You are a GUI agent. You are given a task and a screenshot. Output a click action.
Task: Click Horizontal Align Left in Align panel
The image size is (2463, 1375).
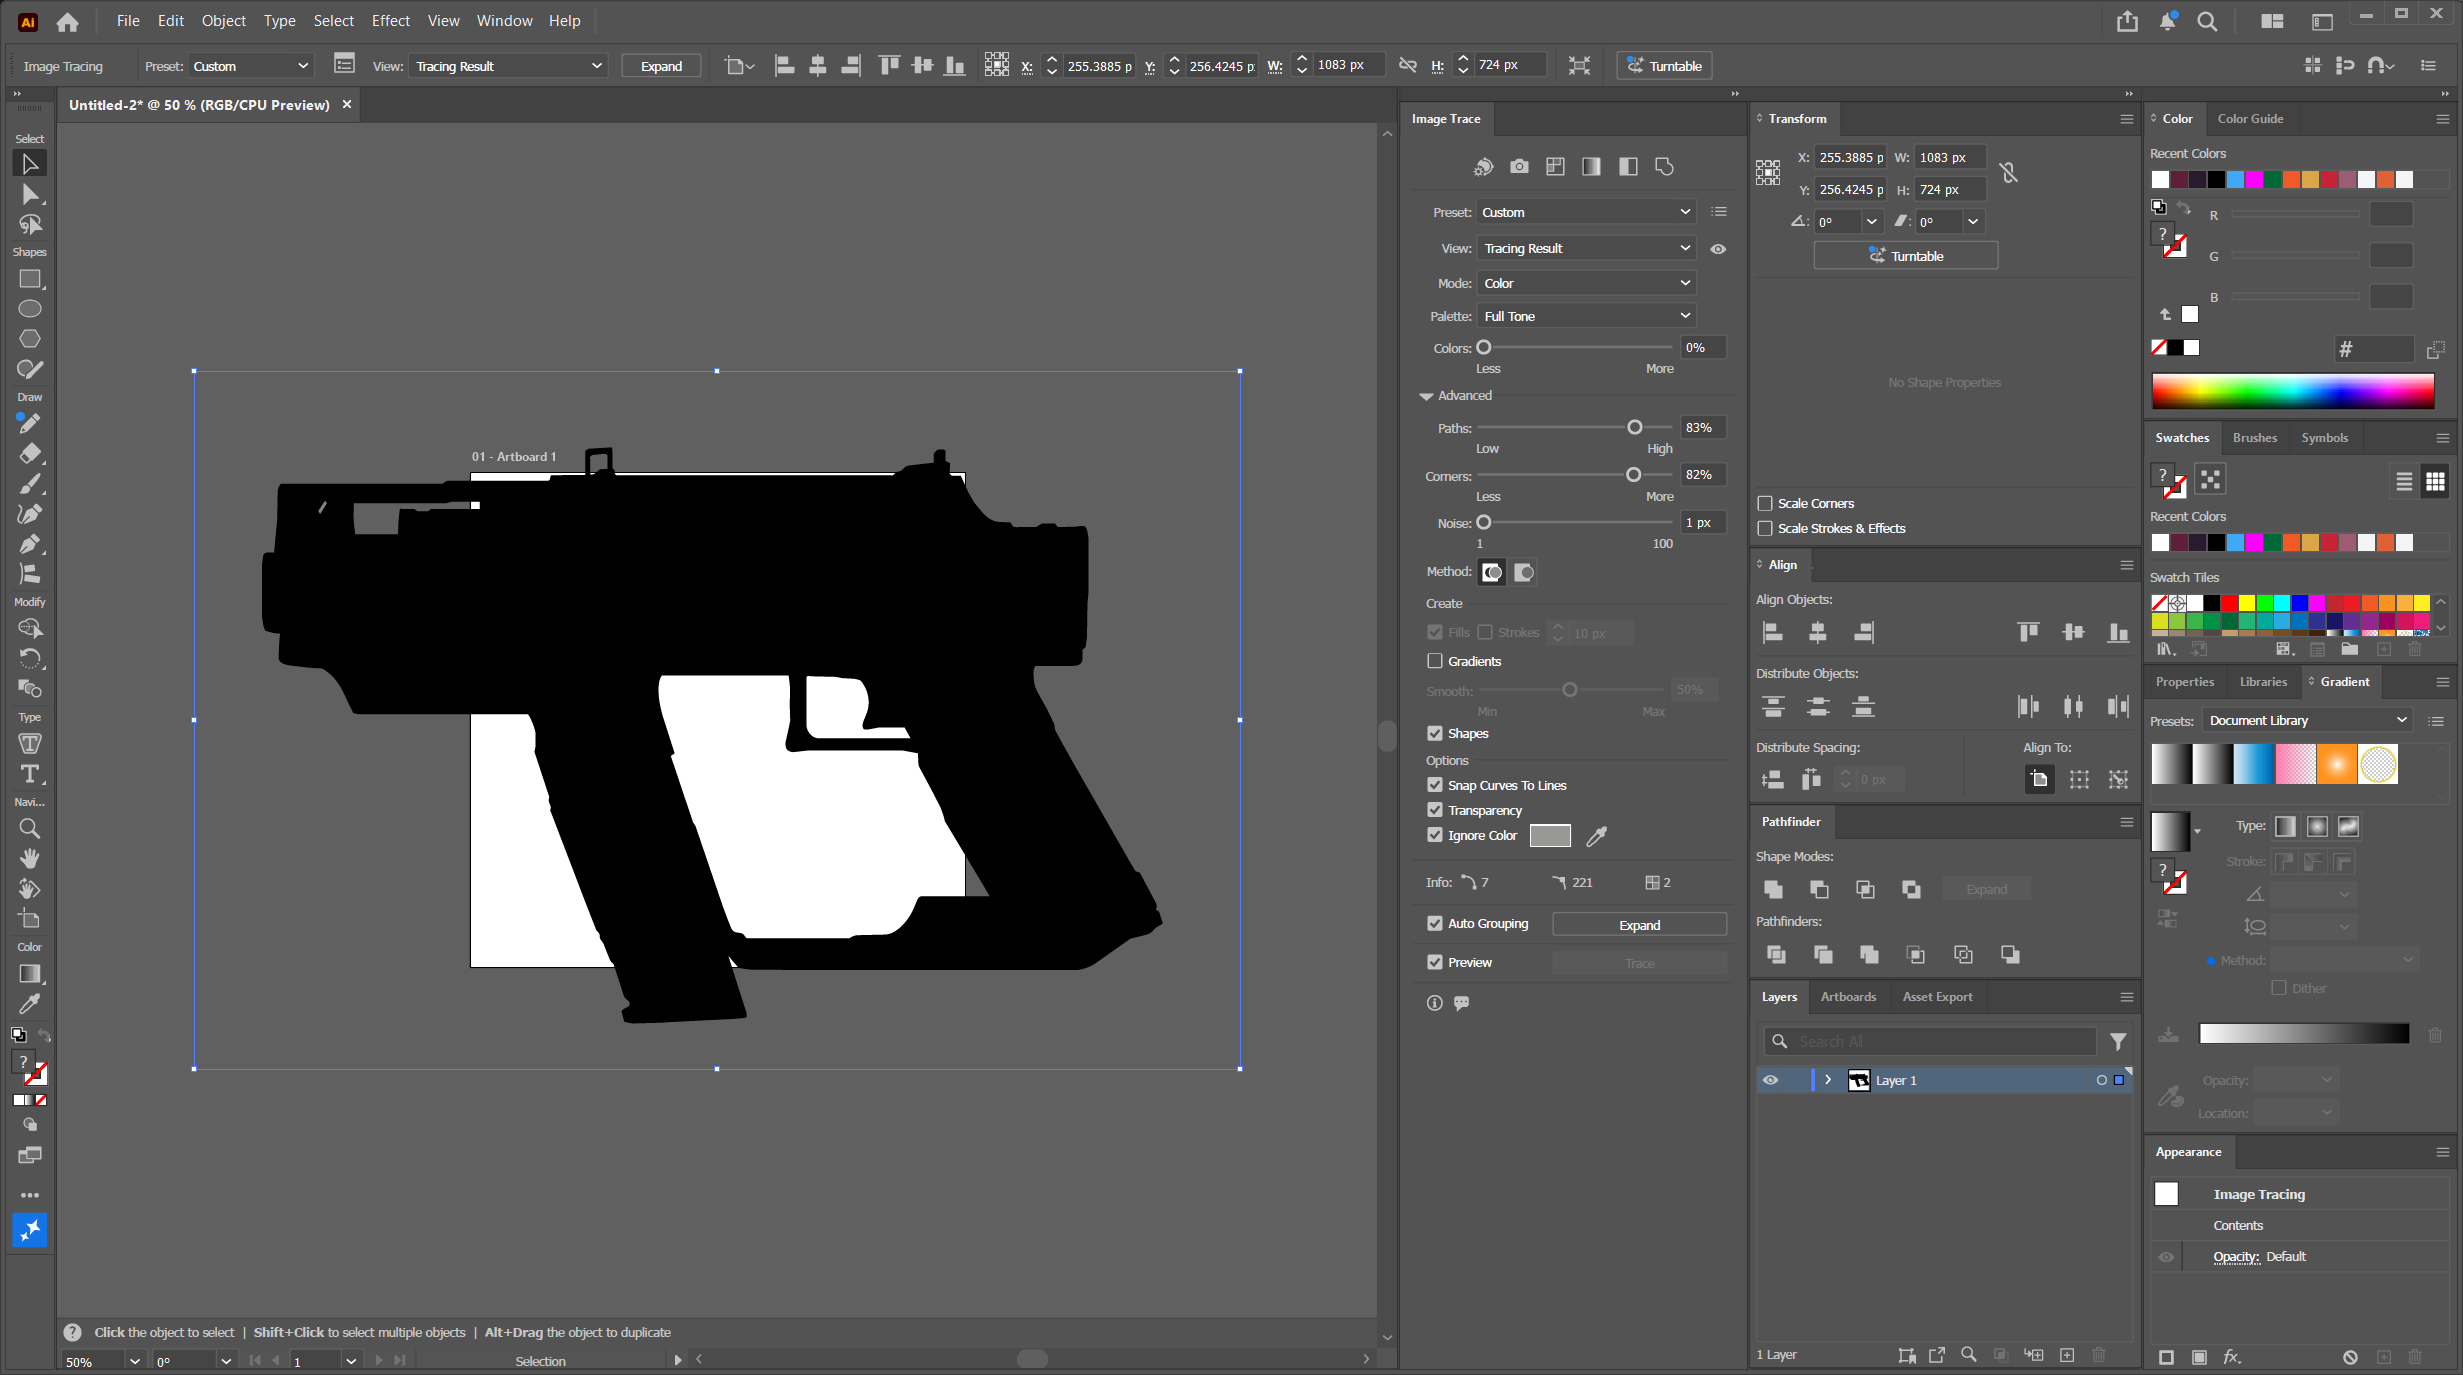pos(1773,632)
